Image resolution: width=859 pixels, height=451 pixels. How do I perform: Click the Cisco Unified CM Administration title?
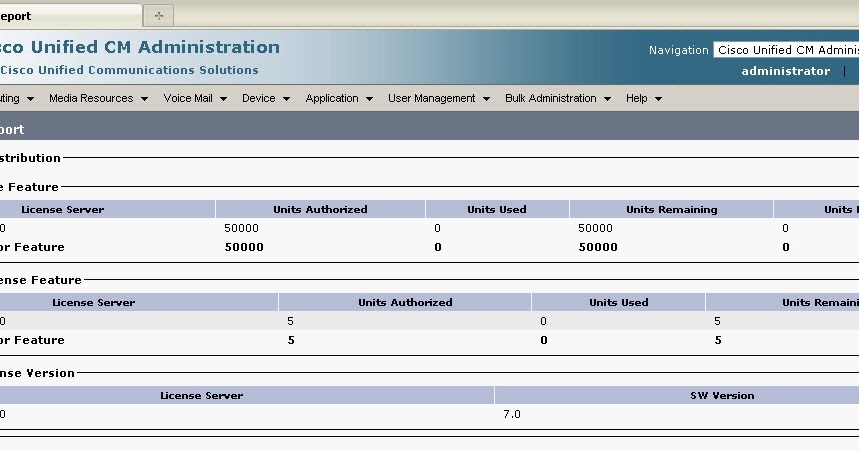coord(140,47)
